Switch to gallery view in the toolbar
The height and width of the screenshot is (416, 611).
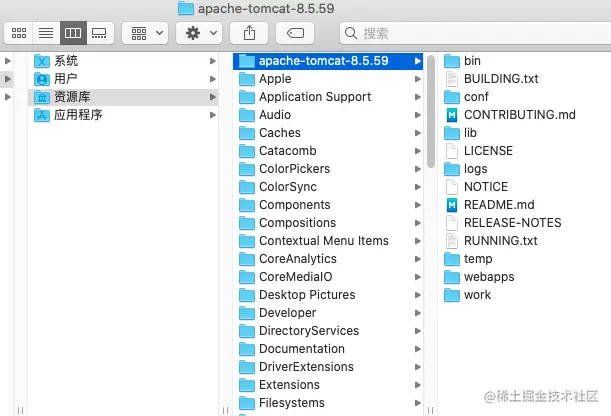[x=100, y=33]
